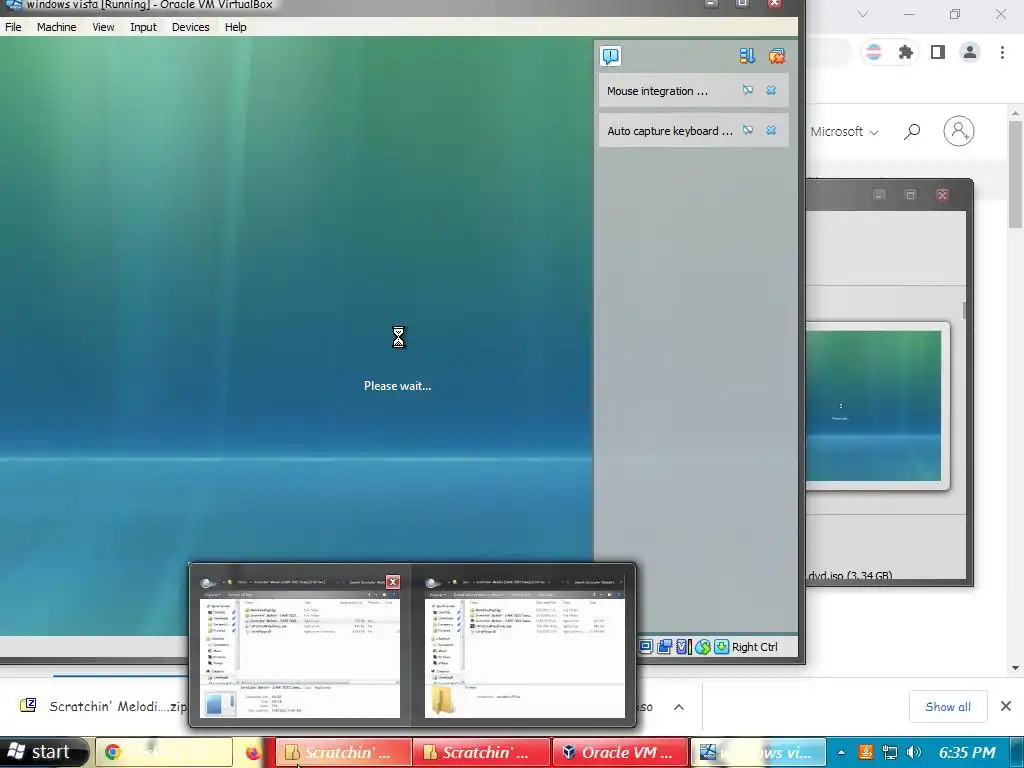The image size is (1024, 768).
Task: Click the Mouse integration notification text
Action: (657, 91)
